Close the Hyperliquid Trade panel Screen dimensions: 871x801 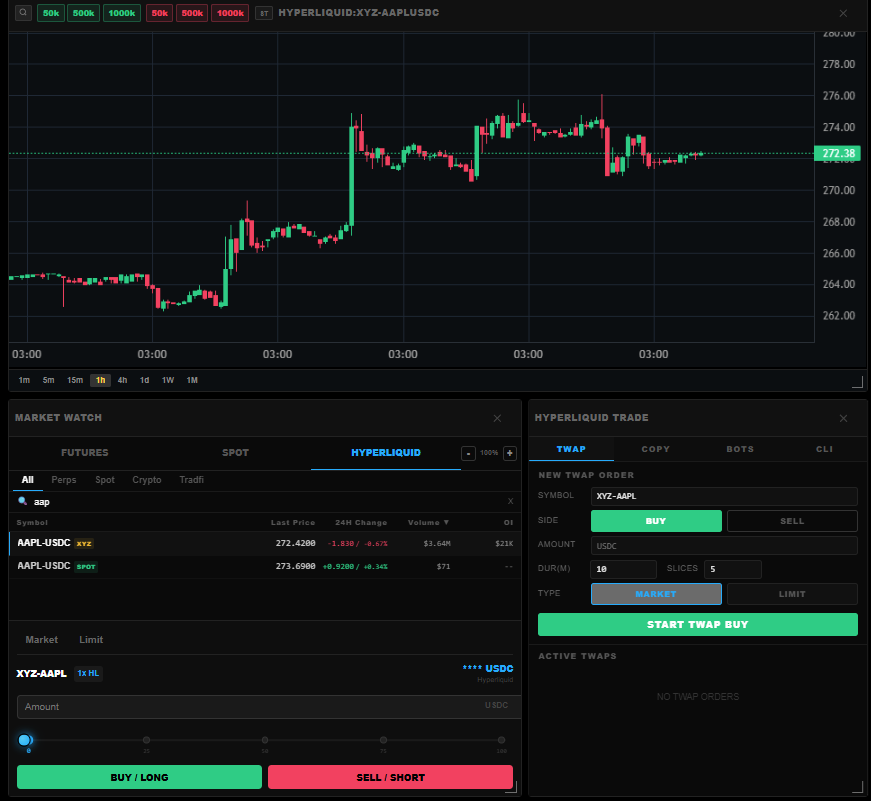pos(843,418)
